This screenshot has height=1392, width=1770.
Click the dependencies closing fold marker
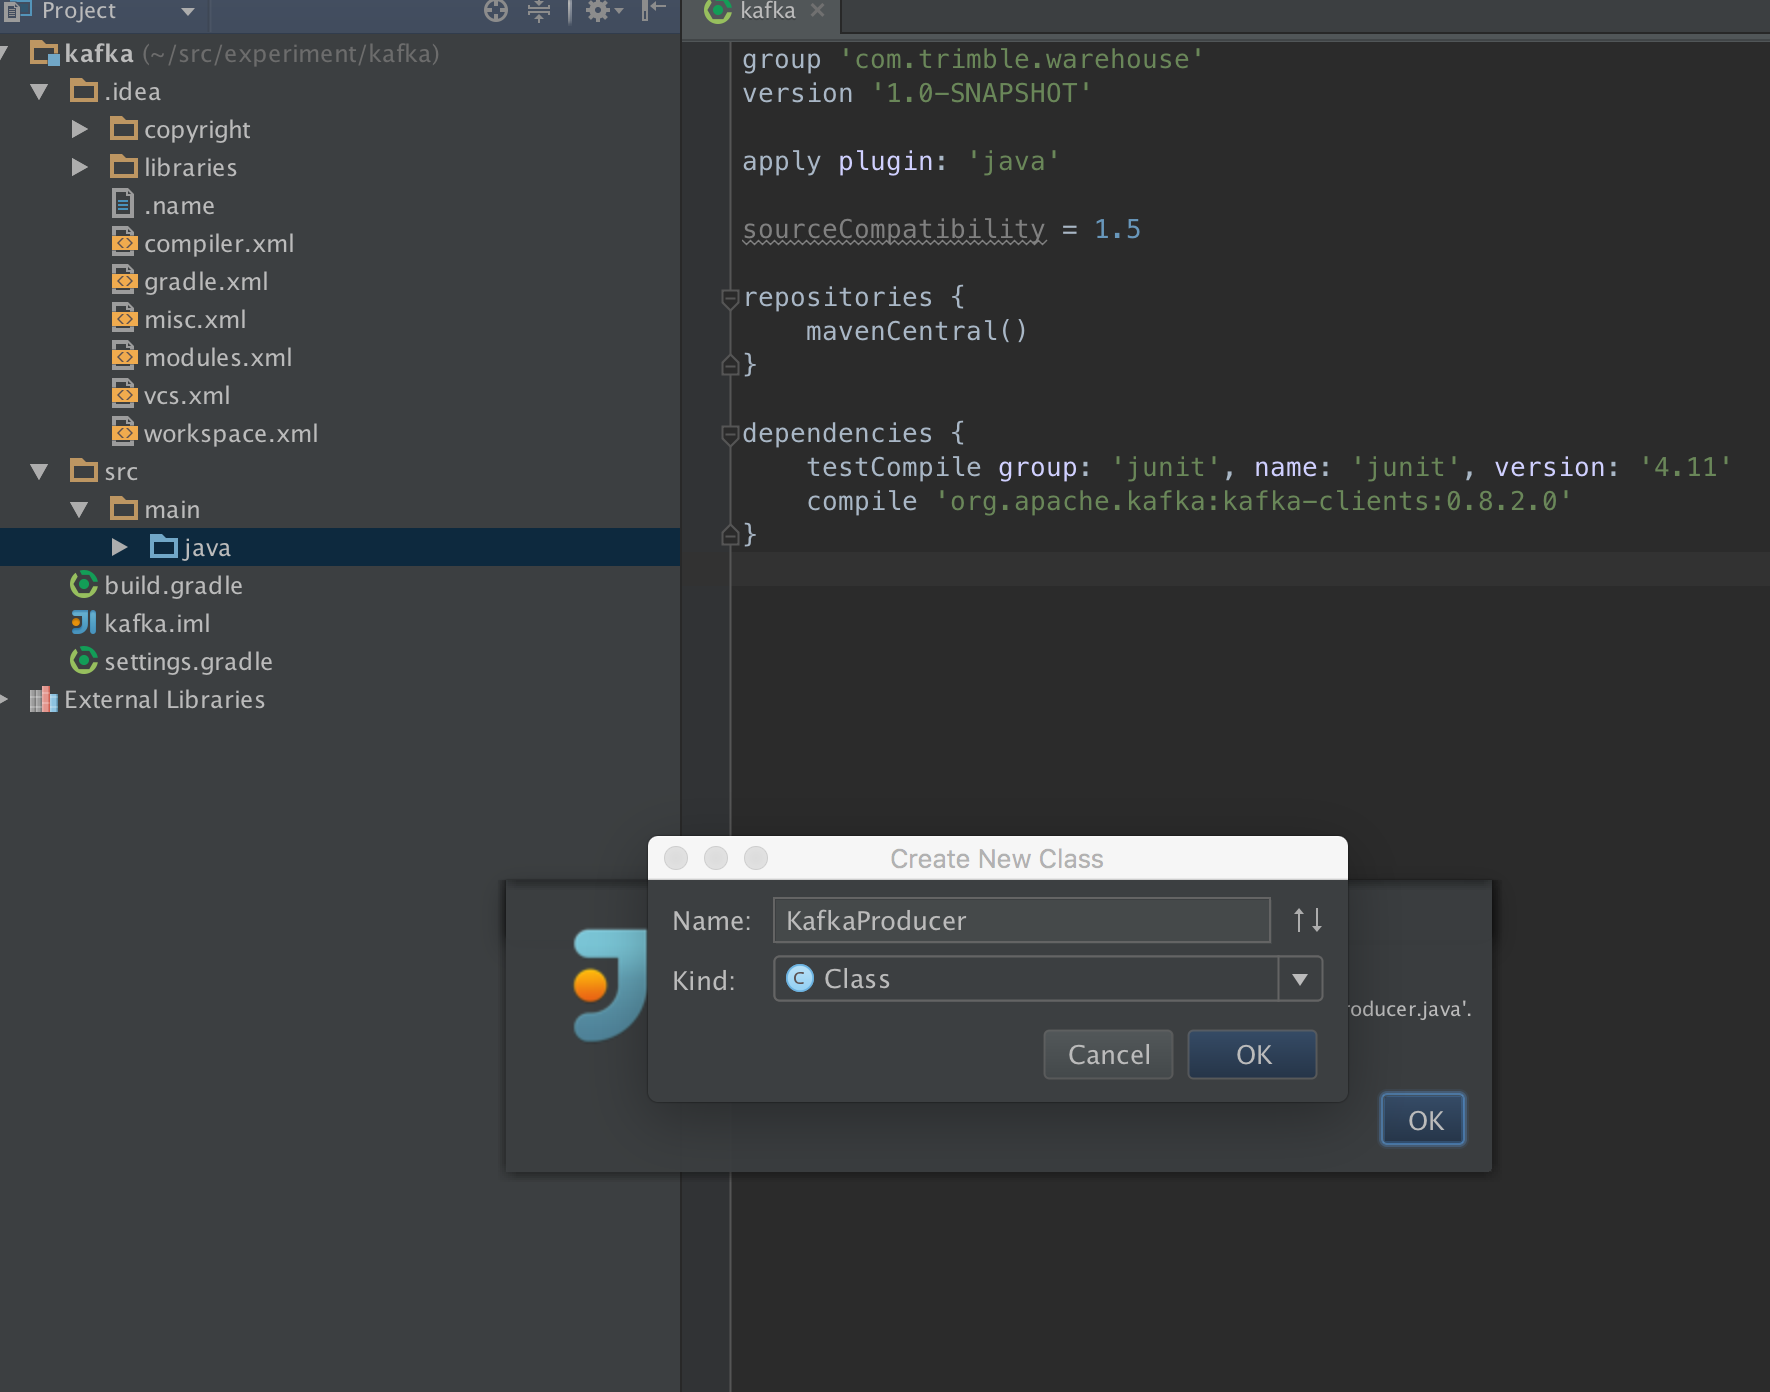coord(730,535)
